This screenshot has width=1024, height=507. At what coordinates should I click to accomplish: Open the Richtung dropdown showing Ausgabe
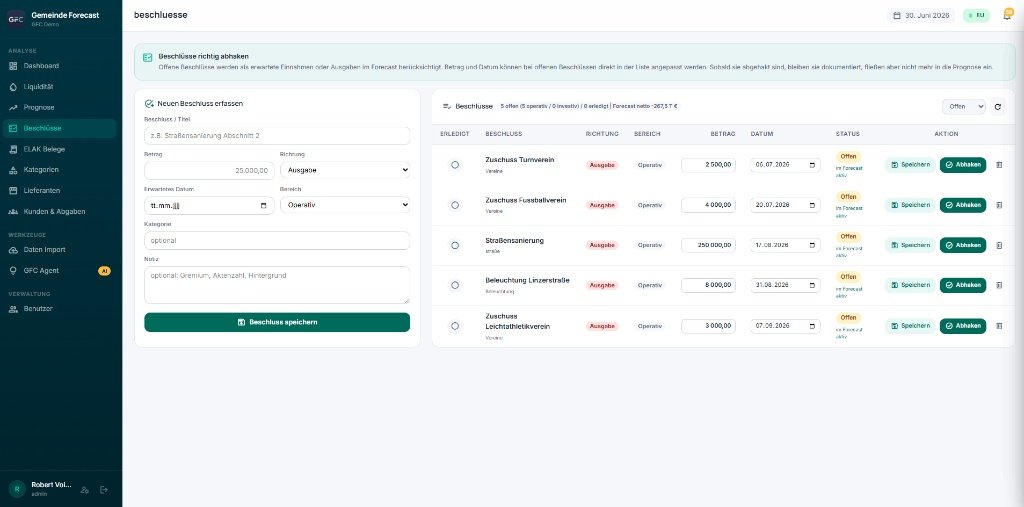(345, 171)
